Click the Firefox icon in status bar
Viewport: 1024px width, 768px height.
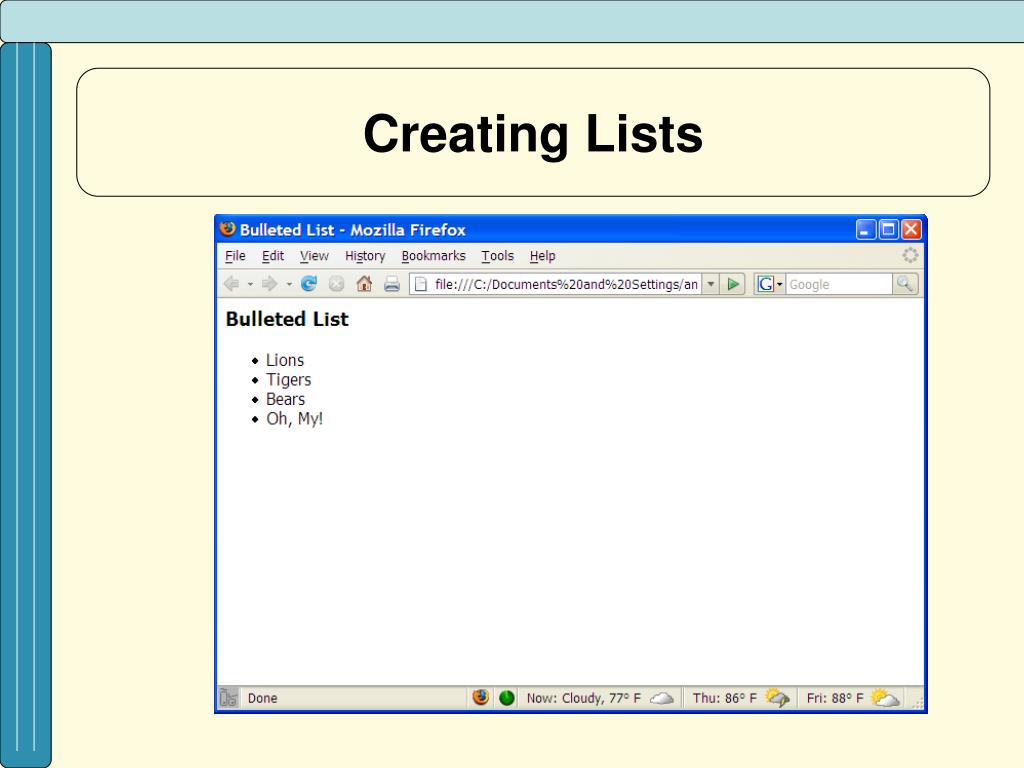481,698
